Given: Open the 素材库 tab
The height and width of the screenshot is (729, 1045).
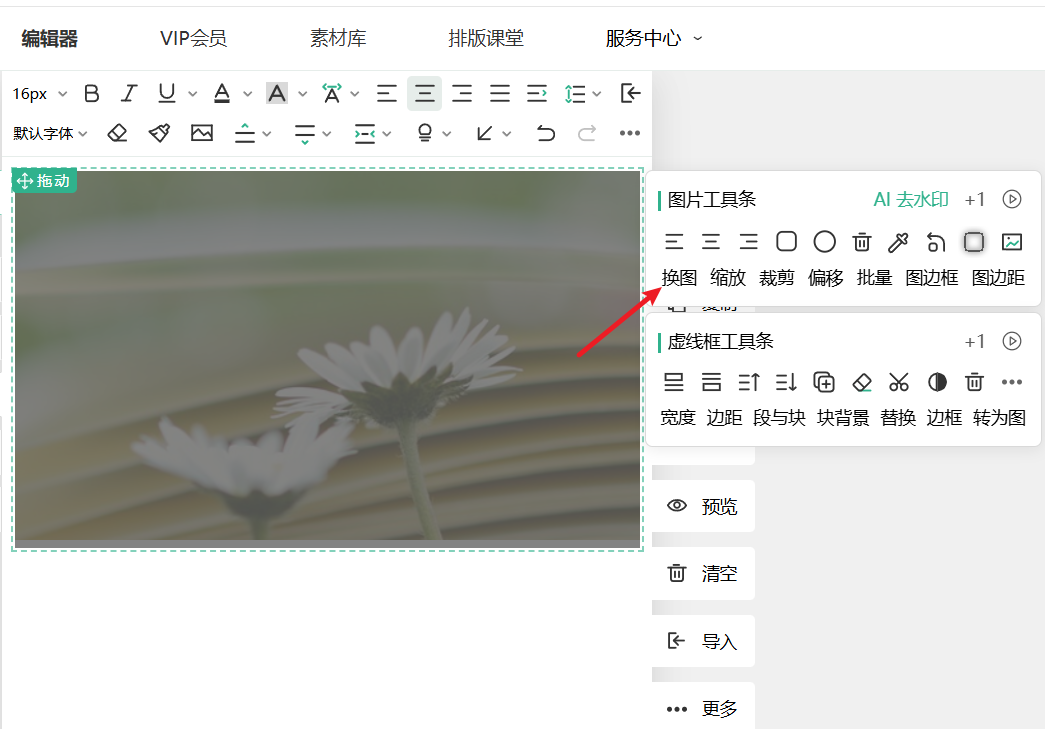Looking at the screenshot, I should (338, 39).
